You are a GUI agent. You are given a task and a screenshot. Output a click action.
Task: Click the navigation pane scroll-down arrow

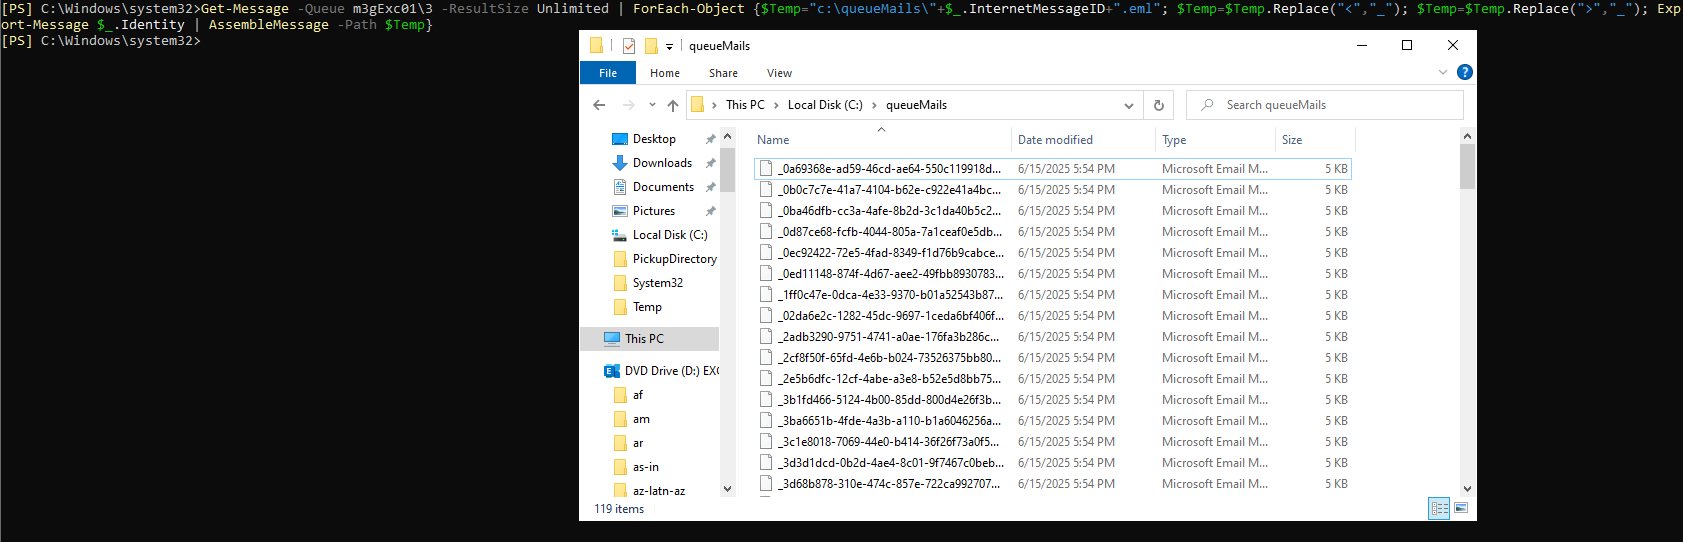tap(727, 489)
